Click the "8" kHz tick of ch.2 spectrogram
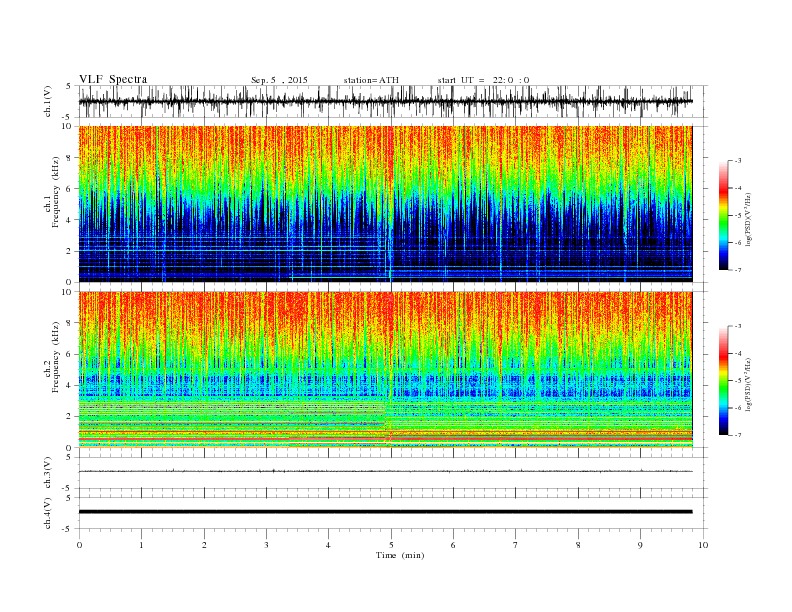Viewport: 792px width, 612px height. [69, 323]
